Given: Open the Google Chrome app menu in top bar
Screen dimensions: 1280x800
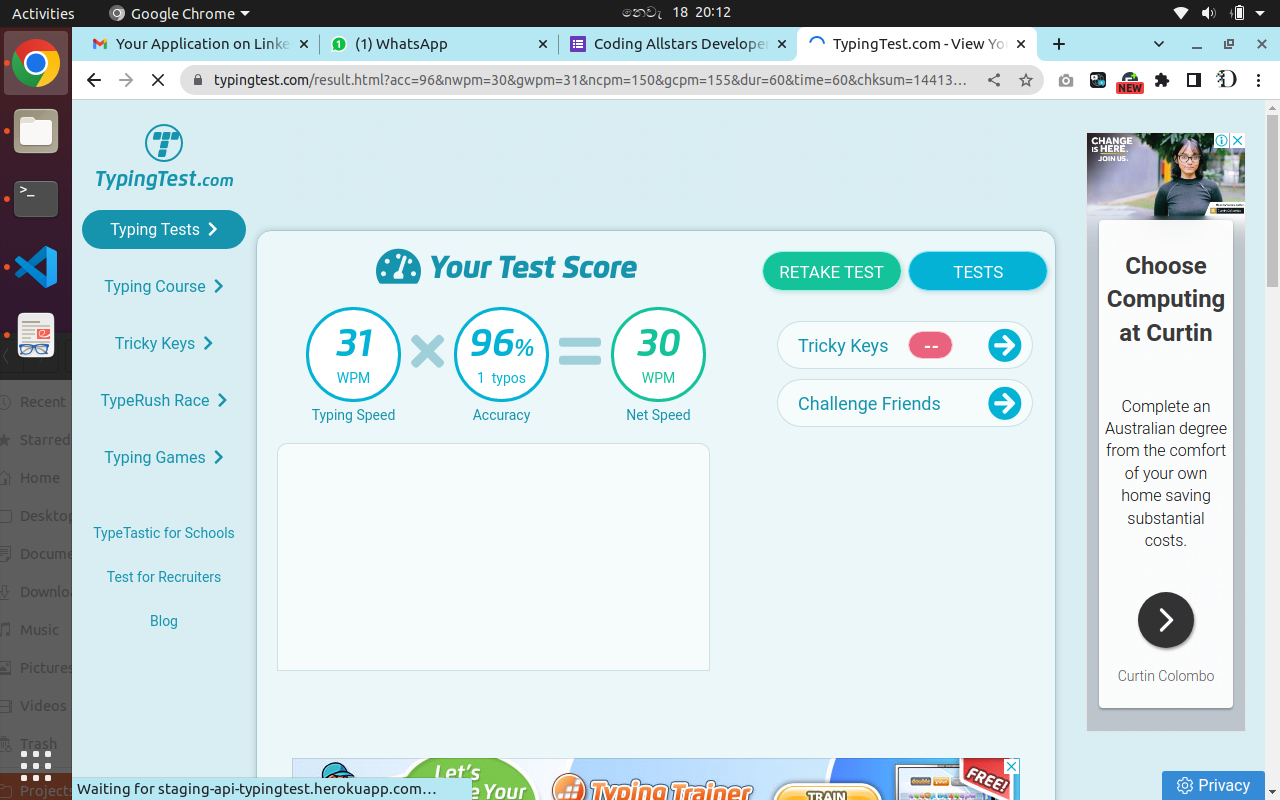Looking at the screenshot, I should (179, 13).
